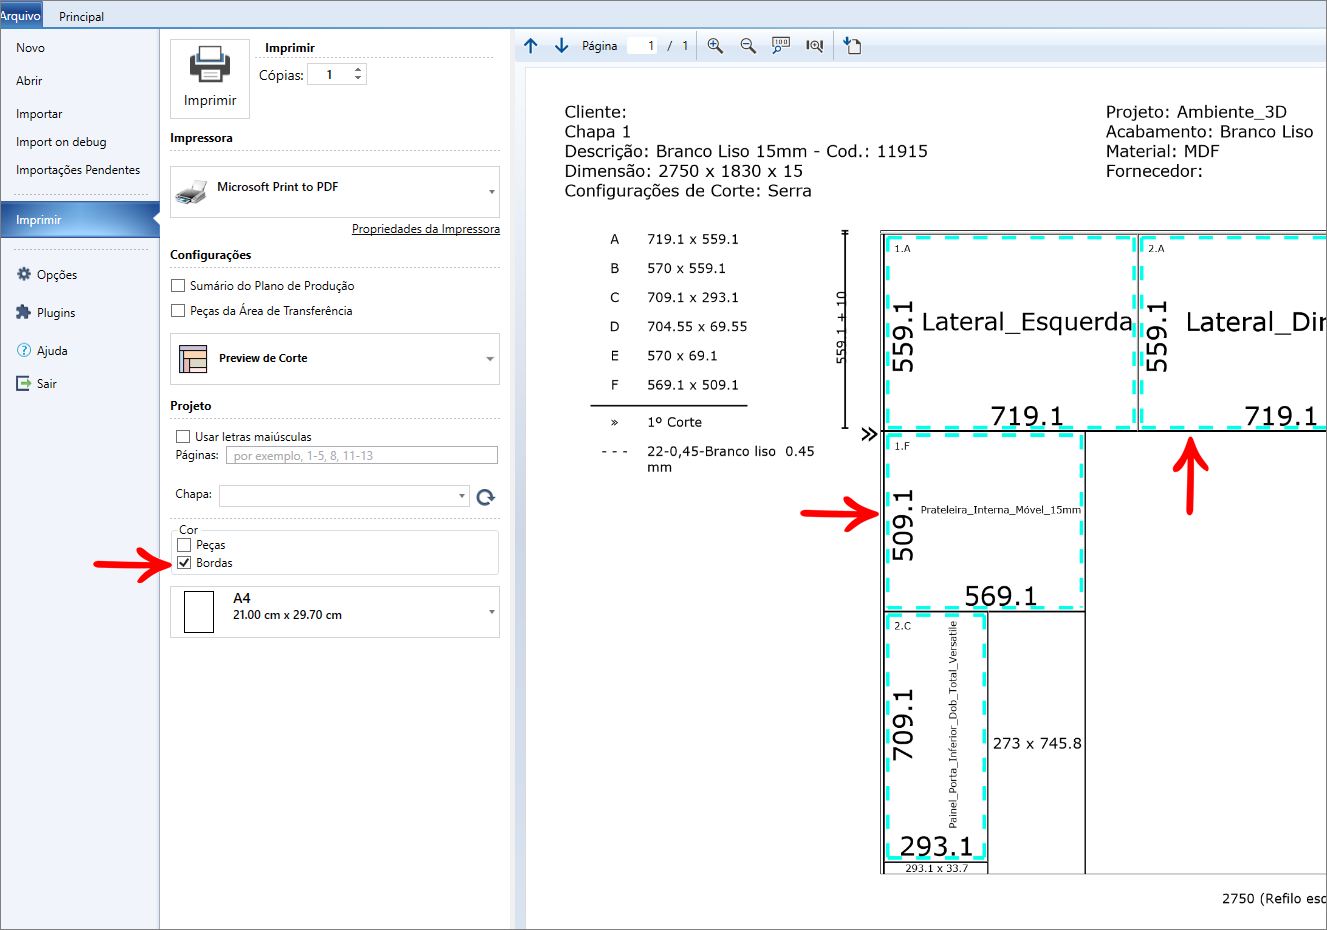Enable Sumário do Plano de Produção
Image resolution: width=1327 pixels, height=930 pixels.
(178, 286)
